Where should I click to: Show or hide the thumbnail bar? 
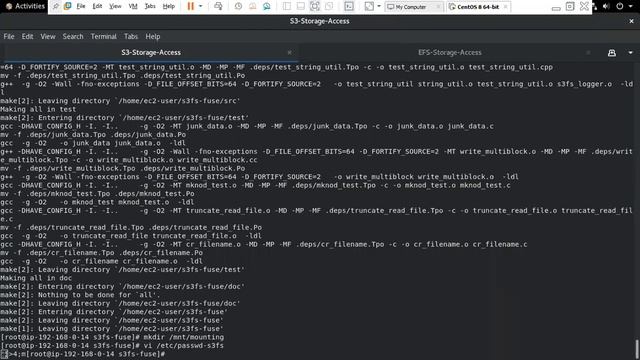[x=301, y=7]
